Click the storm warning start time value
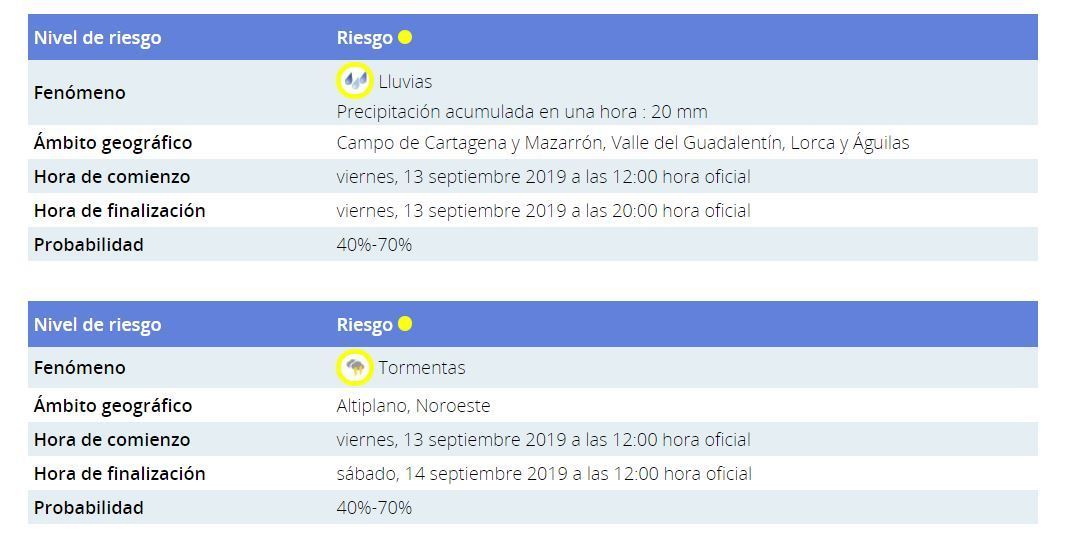 coord(543,440)
